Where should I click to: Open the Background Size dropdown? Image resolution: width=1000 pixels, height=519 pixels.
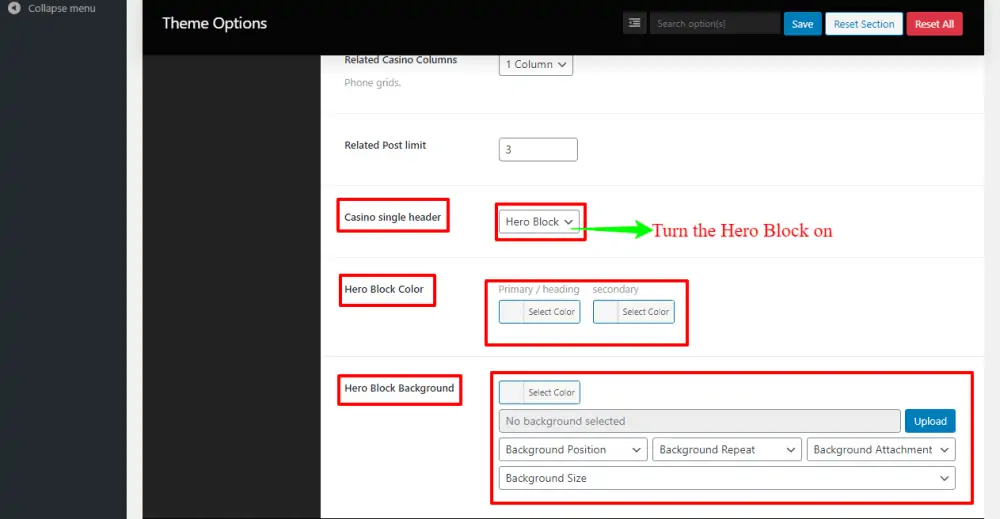727,478
